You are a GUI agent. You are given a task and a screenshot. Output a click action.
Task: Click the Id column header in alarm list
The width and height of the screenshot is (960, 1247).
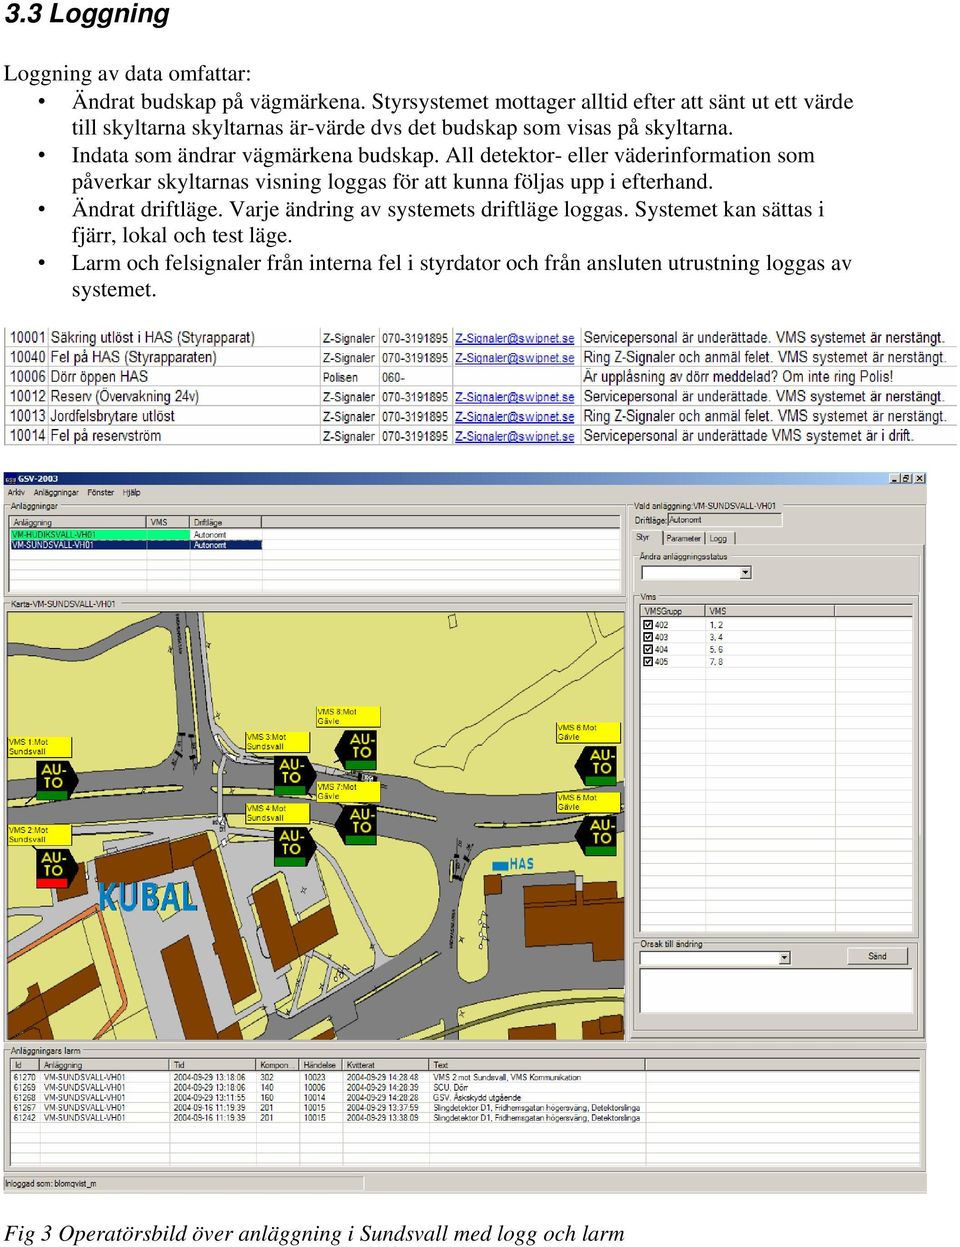click(x=25, y=1065)
